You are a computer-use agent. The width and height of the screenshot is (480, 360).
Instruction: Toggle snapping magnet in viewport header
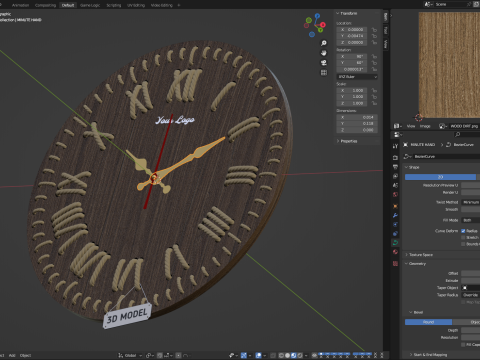coord(160,355)
